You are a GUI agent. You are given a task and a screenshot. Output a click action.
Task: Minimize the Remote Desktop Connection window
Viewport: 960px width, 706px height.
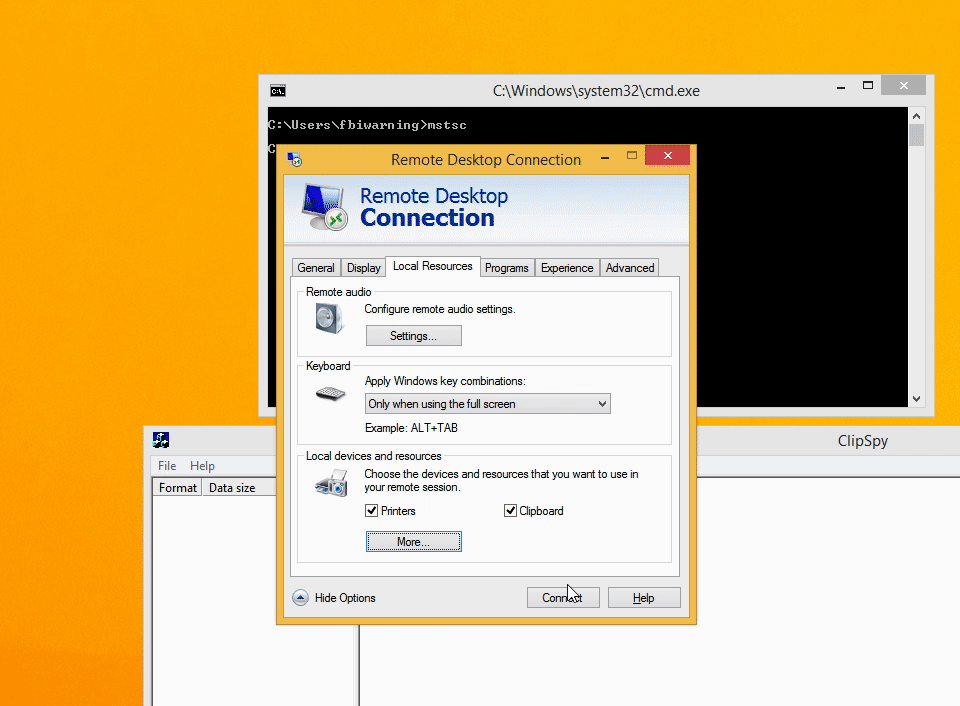605,158
